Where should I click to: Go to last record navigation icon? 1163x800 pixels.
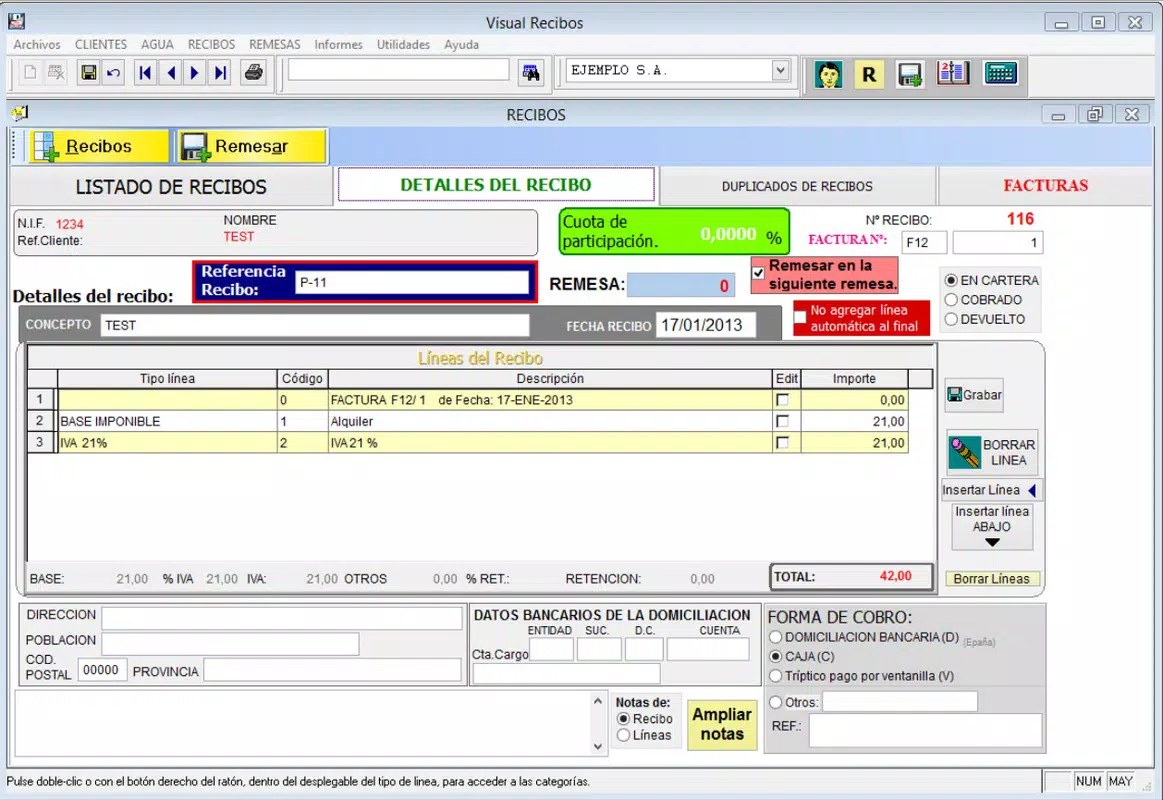(x=220, y=73)
